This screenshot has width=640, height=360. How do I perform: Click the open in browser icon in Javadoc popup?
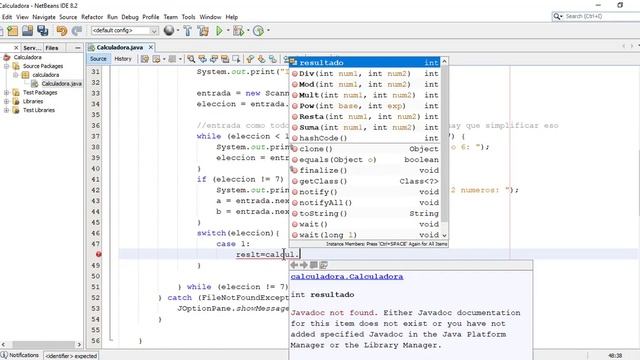[x=314, y=265]
